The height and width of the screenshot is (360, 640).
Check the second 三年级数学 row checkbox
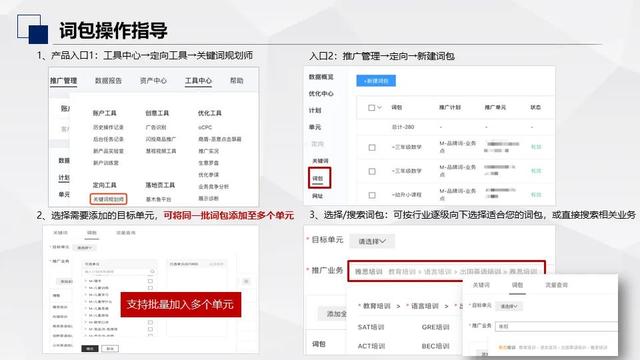pyautogui.click(x=372, y=171)
